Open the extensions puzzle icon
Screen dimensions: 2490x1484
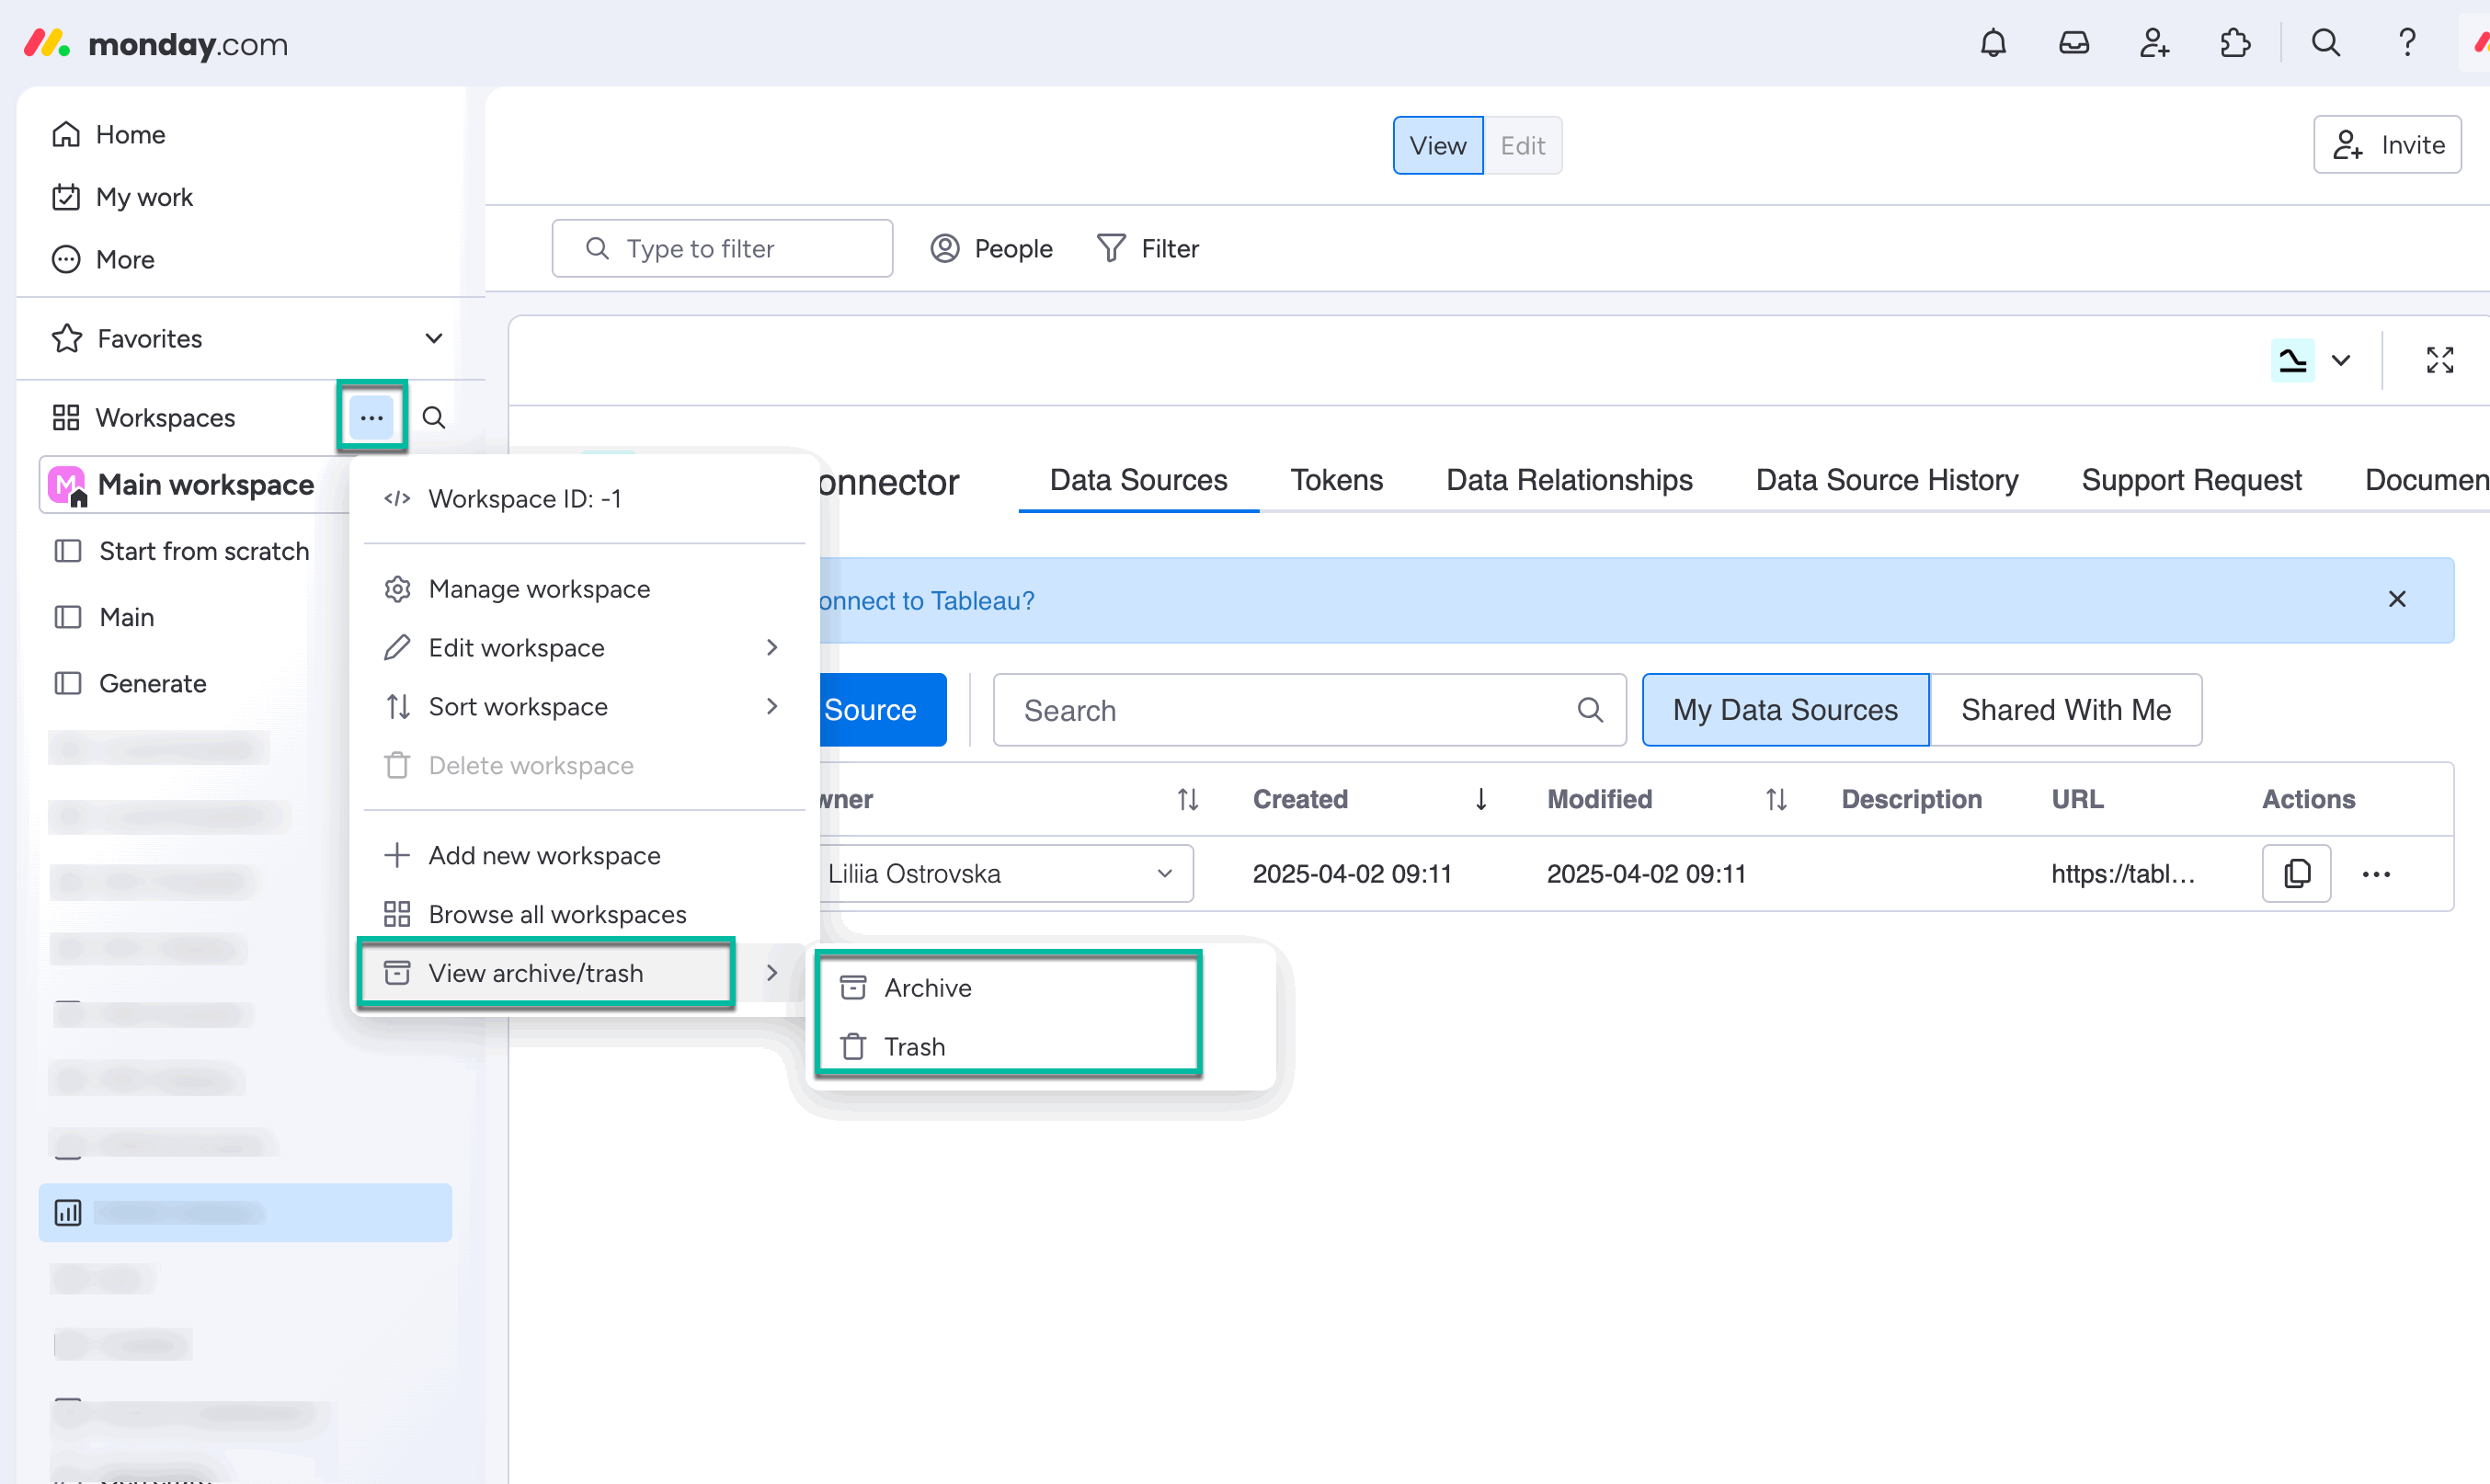pos(2235,43)
